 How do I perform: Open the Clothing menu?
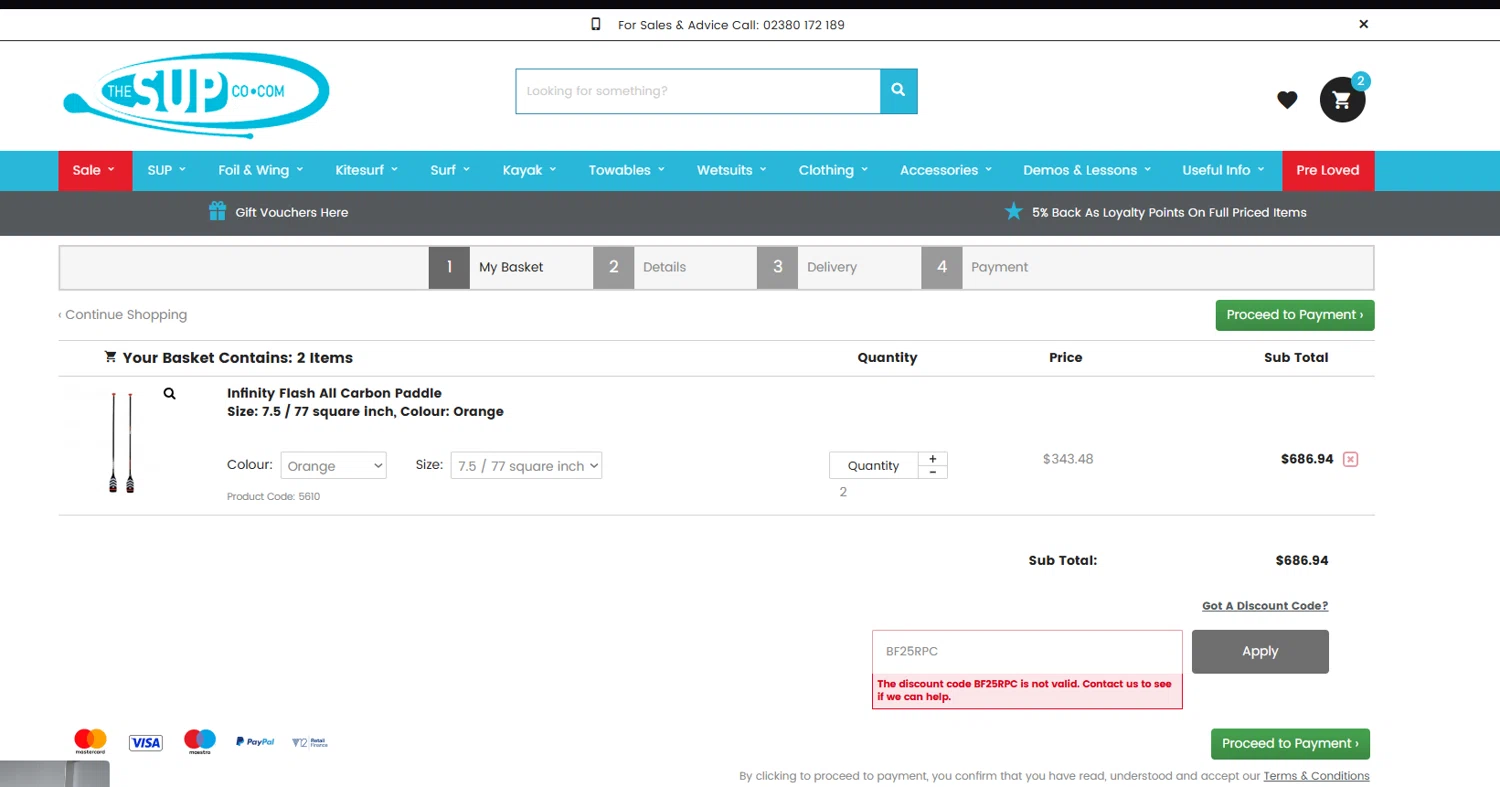click(x=833, y=170)
